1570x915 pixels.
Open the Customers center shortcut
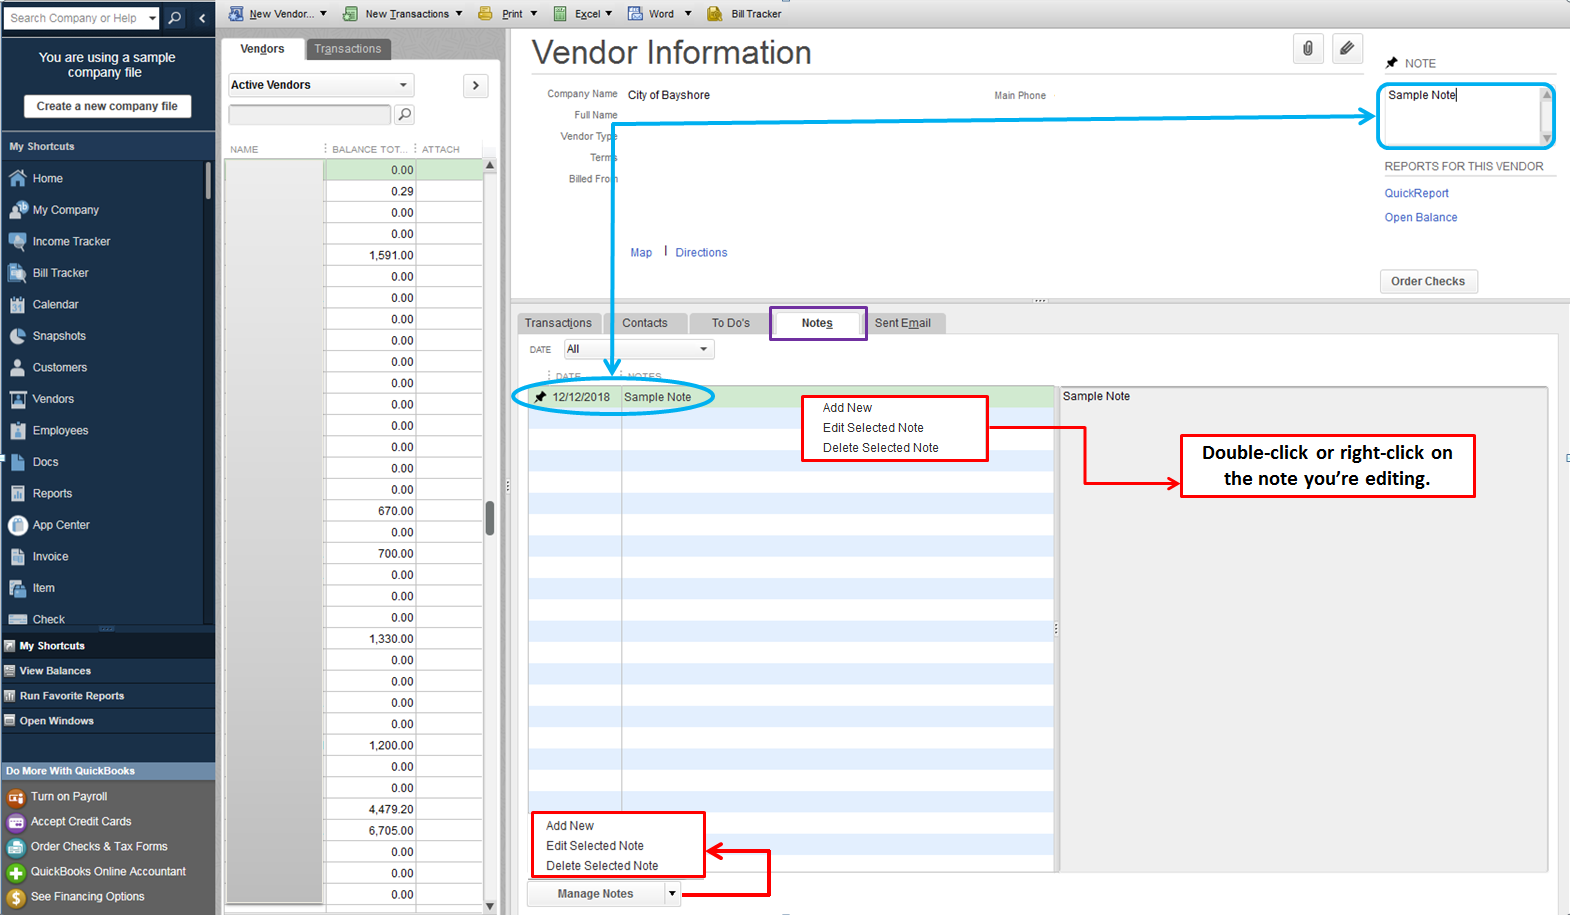click(48, 367)
